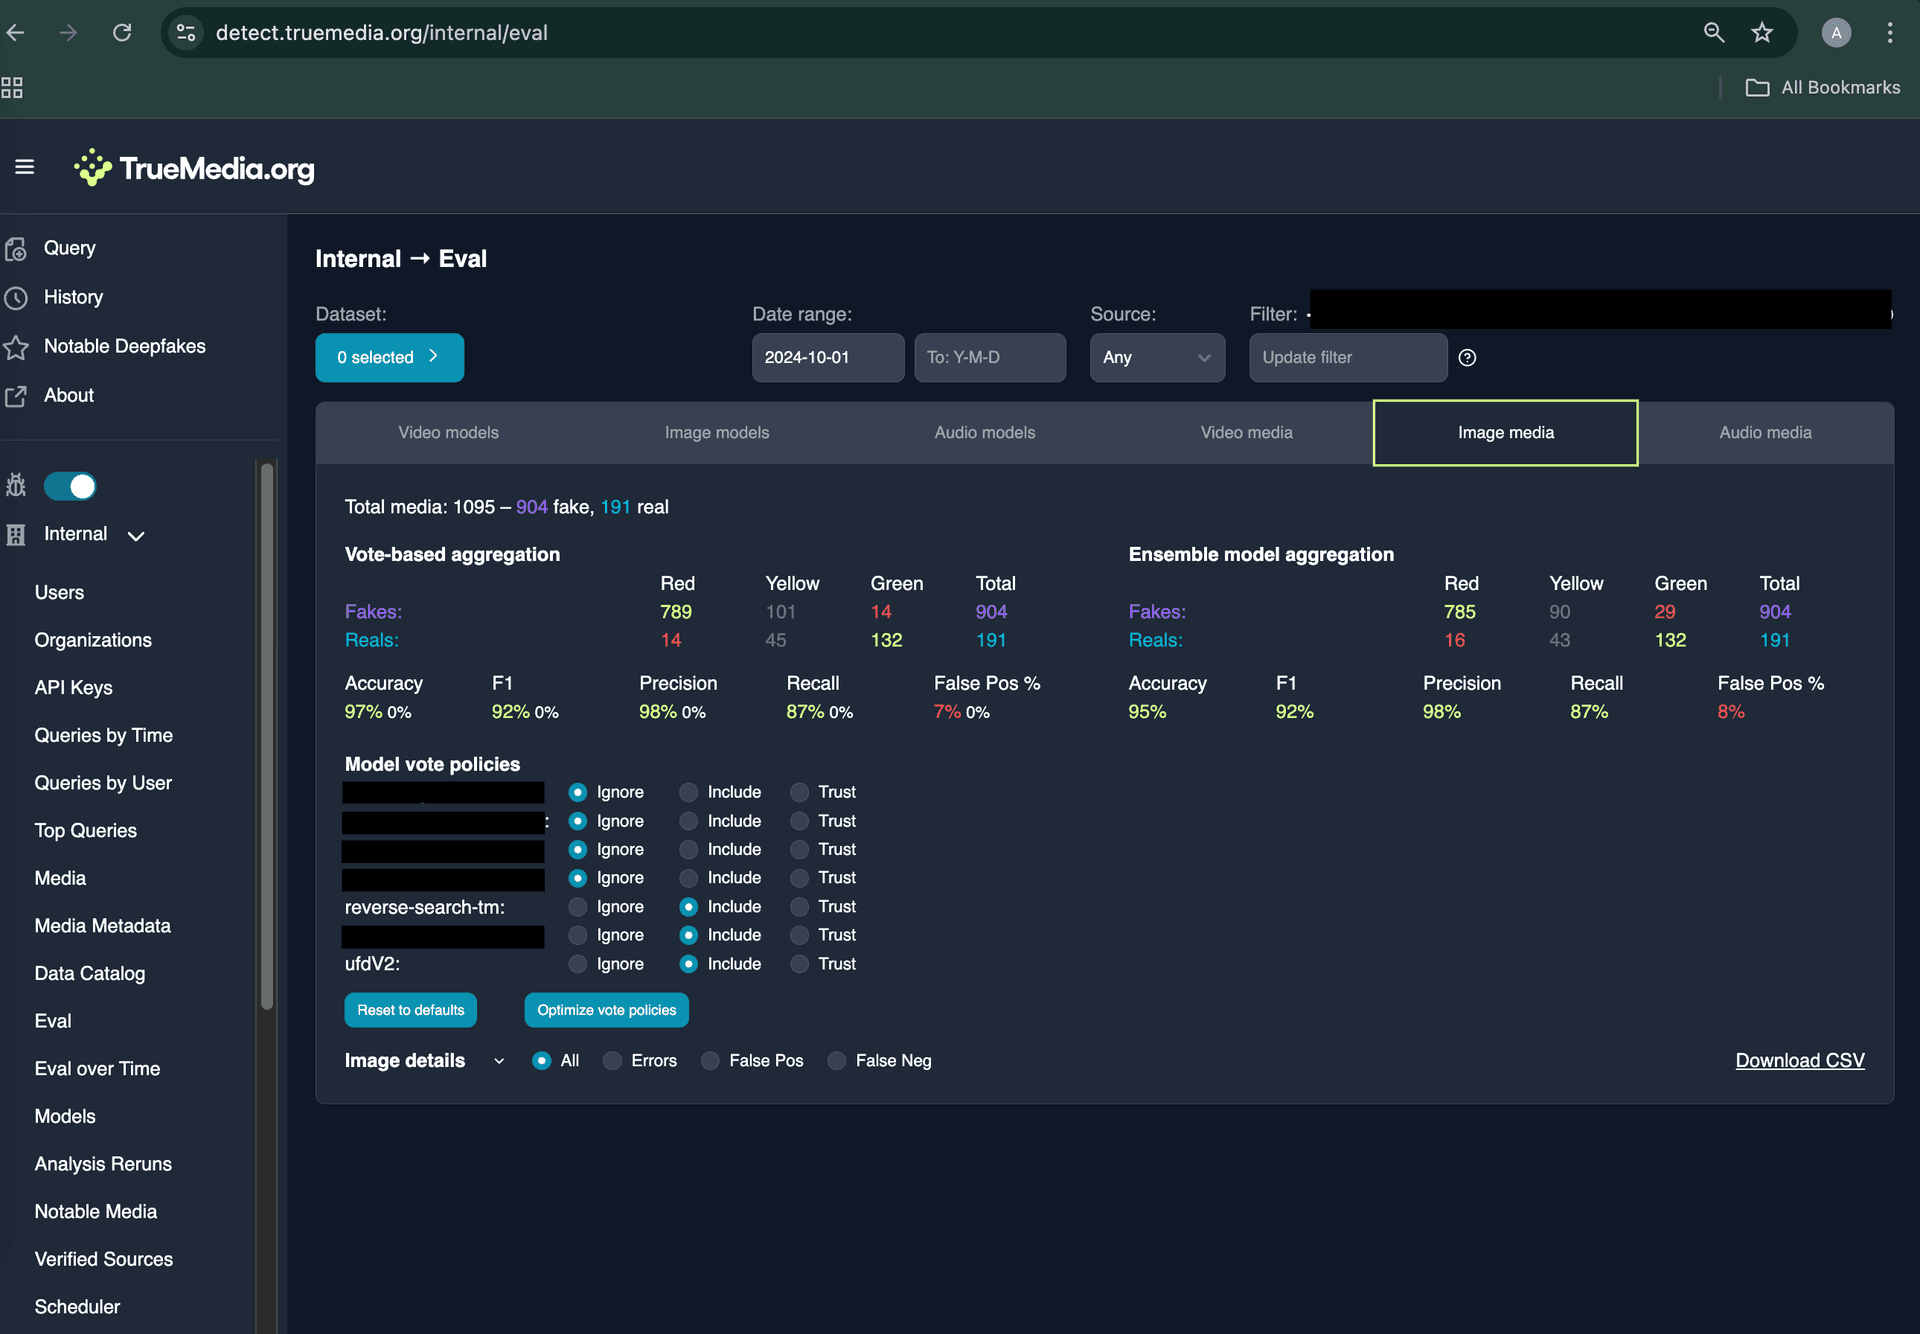Show only Errors in image details
1920x1334 pixels.
612,1061
